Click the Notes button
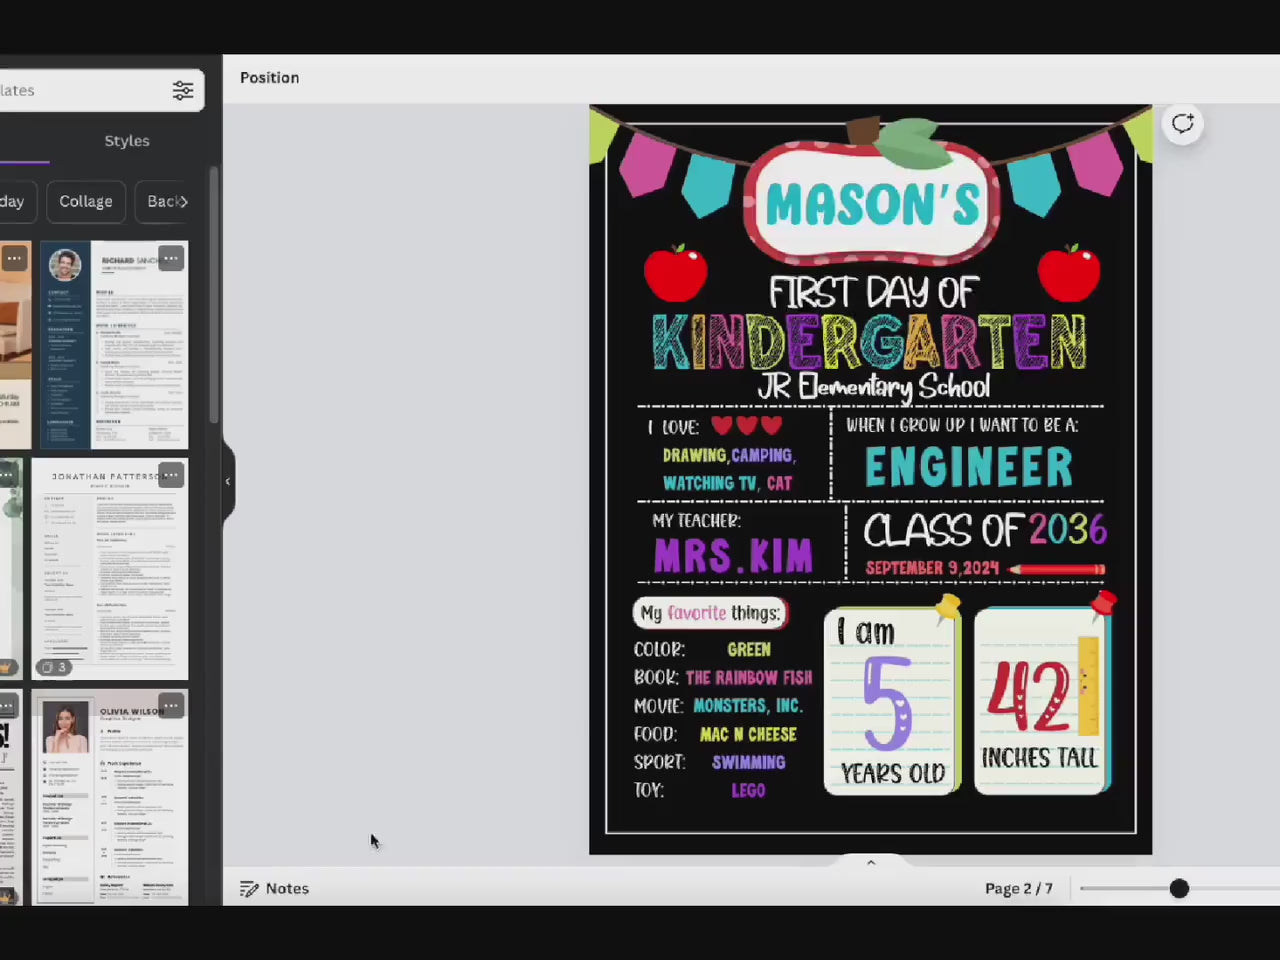 pyautogui.click(x=275, y=888)
